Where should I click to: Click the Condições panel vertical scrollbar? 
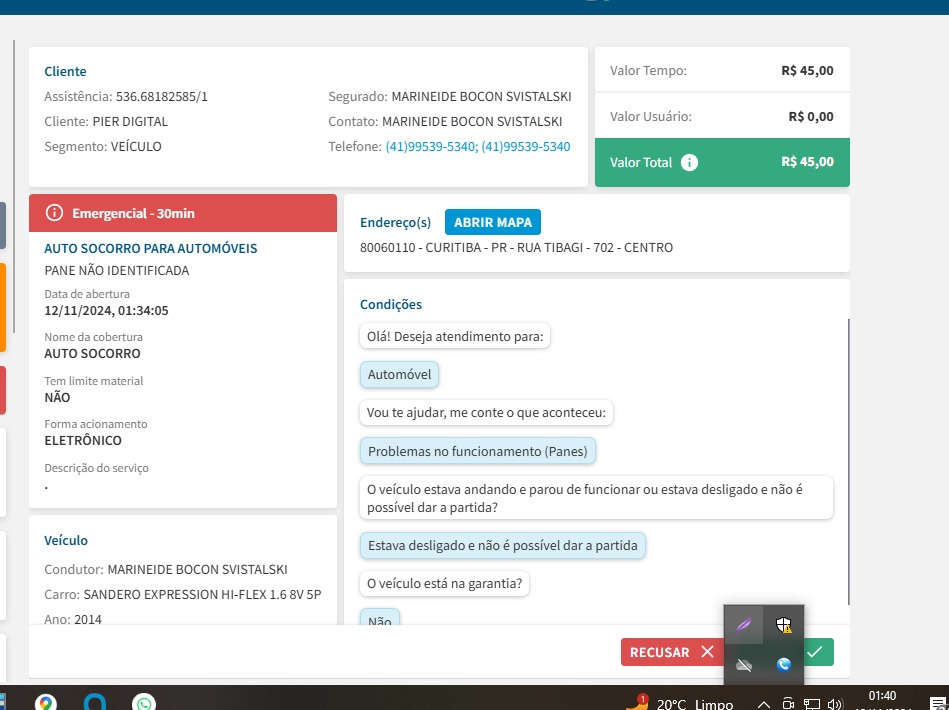[x=849, y=461]
